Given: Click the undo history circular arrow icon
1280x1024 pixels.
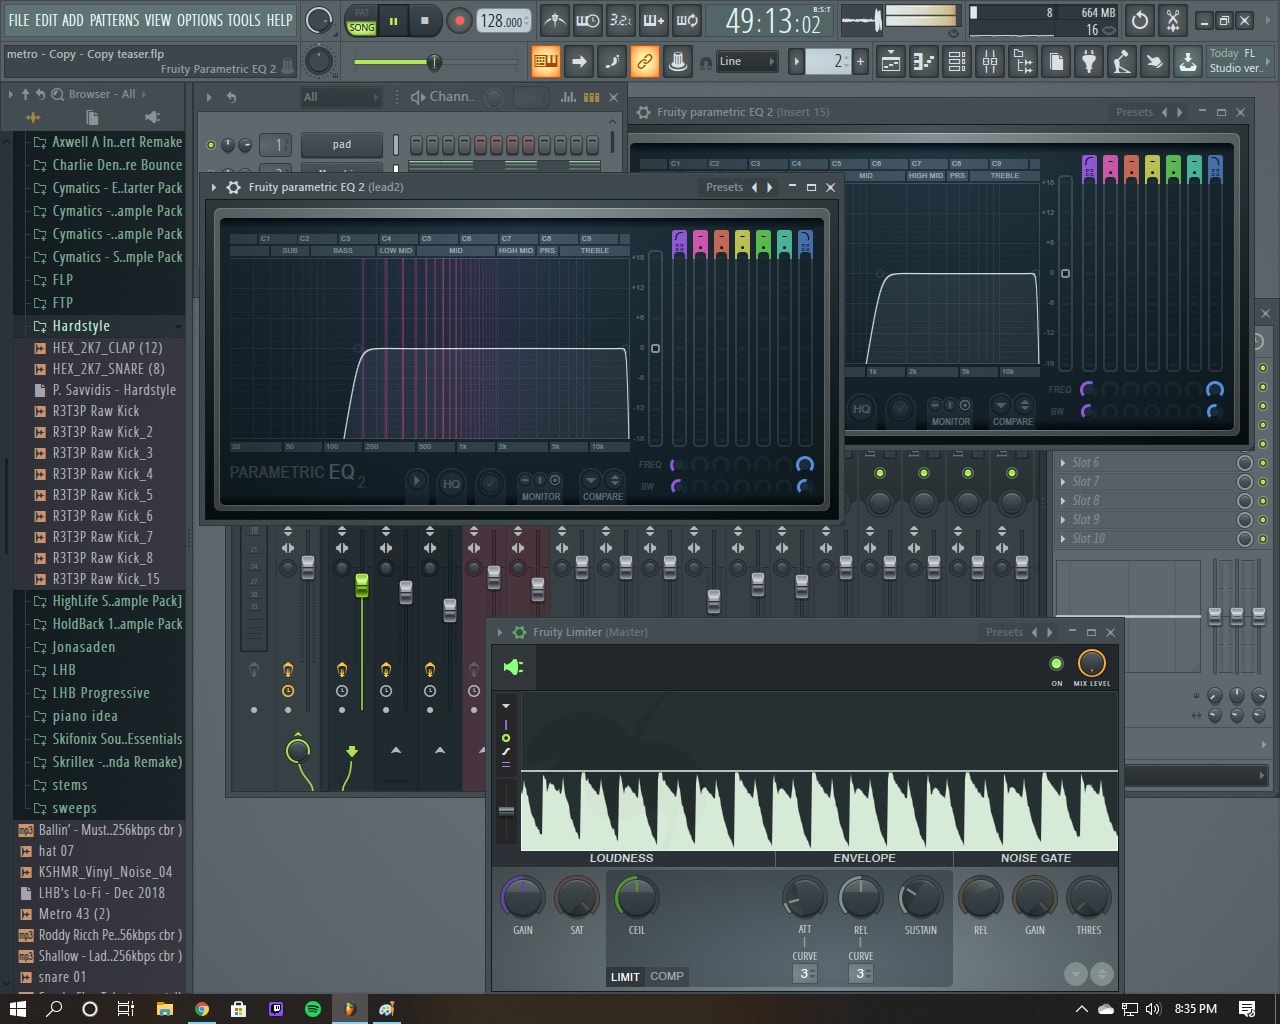Looking at the screenshot, I should point(1140,20).
